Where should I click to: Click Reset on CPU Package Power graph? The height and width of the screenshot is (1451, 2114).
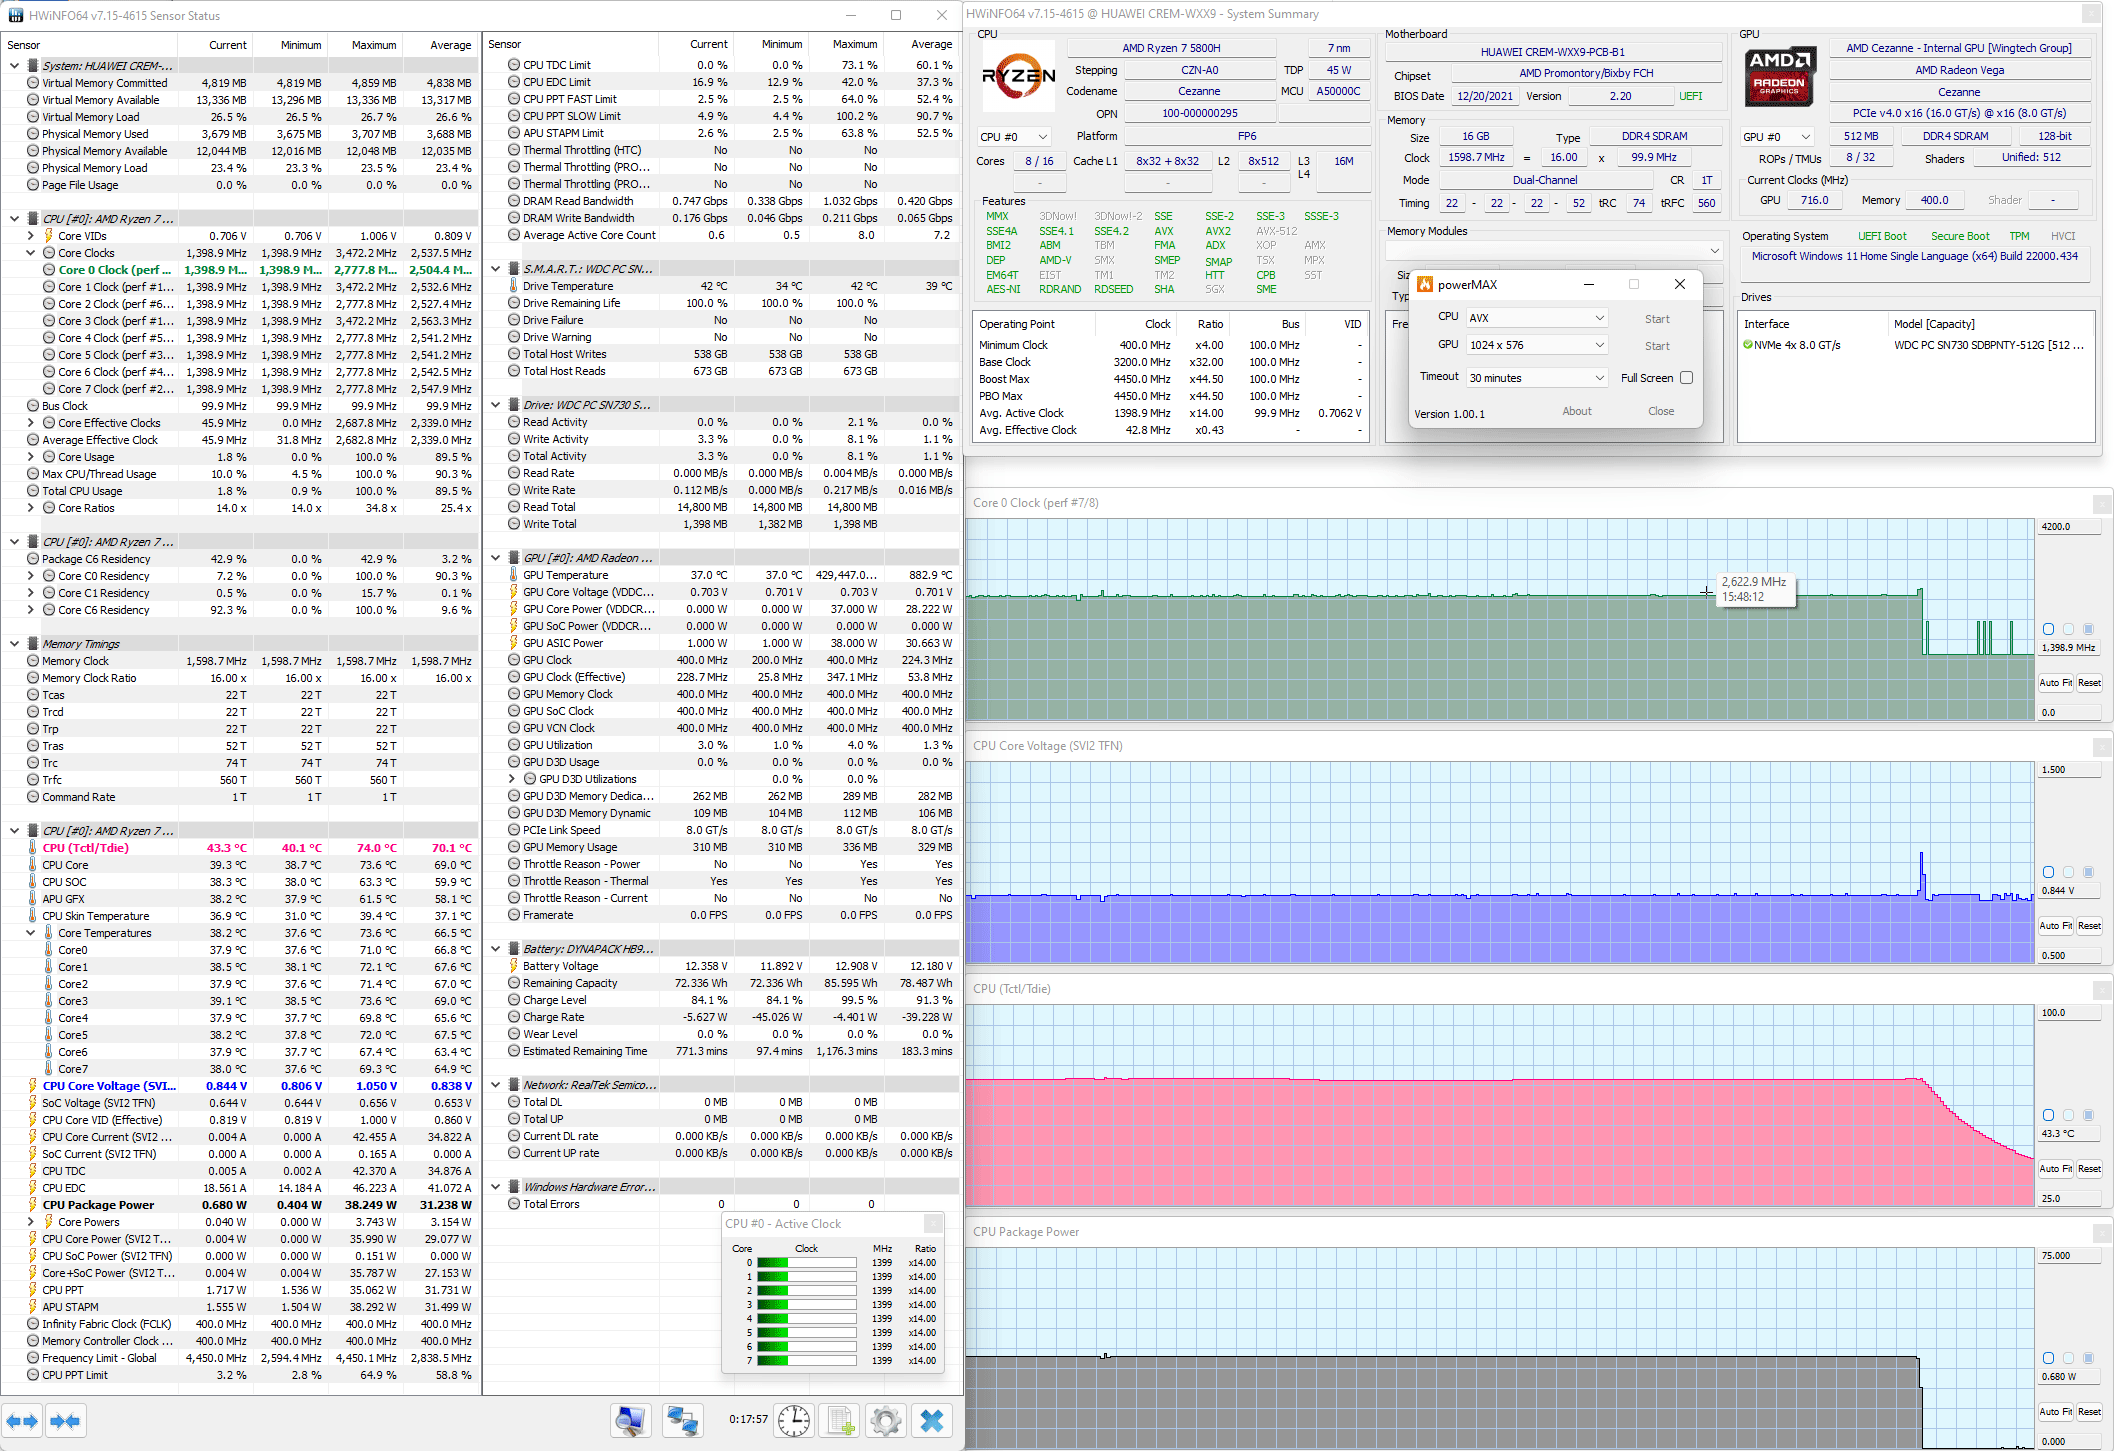(2089, 1412)
